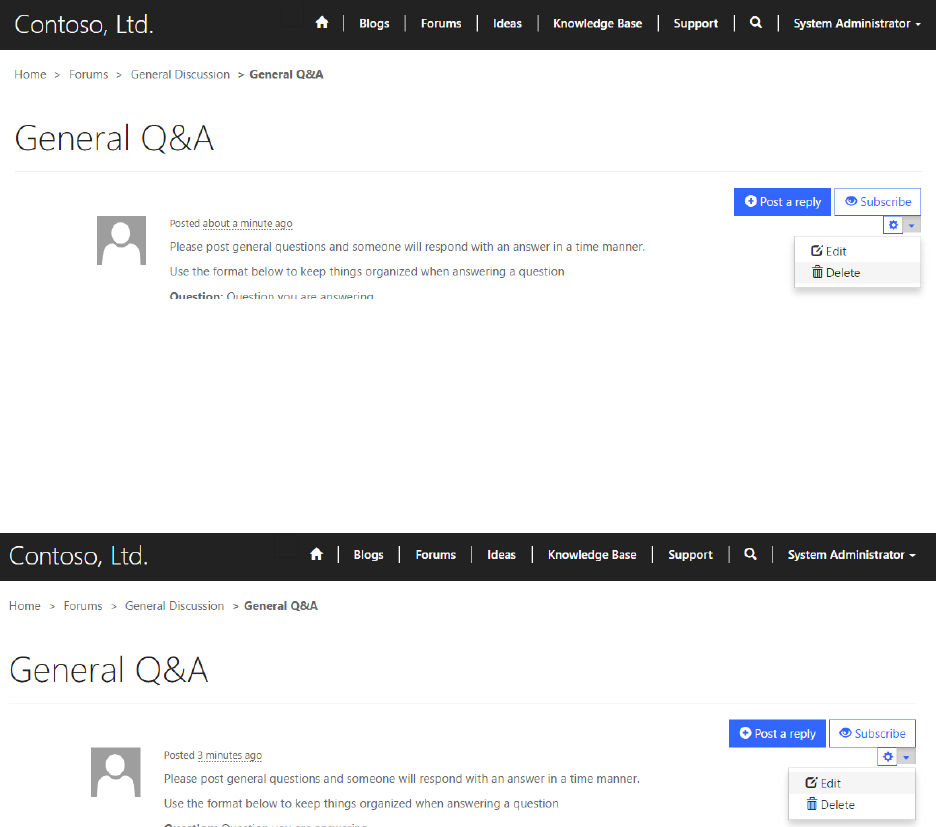Open search magnifier in lower navigation bar

click(x=750, y=554)
